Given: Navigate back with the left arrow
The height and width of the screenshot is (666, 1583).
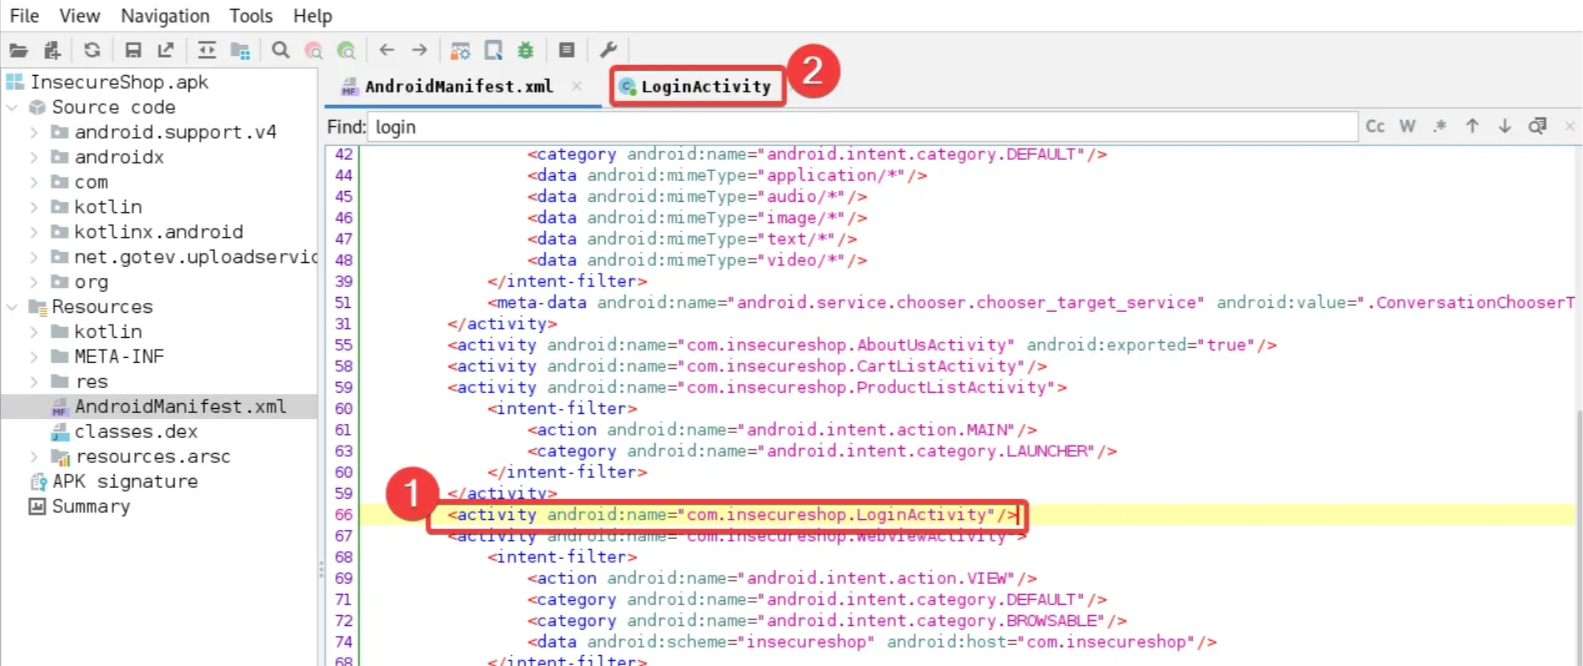Looking at the screenshot, I should pyautogui.click(x=387, y=49).
